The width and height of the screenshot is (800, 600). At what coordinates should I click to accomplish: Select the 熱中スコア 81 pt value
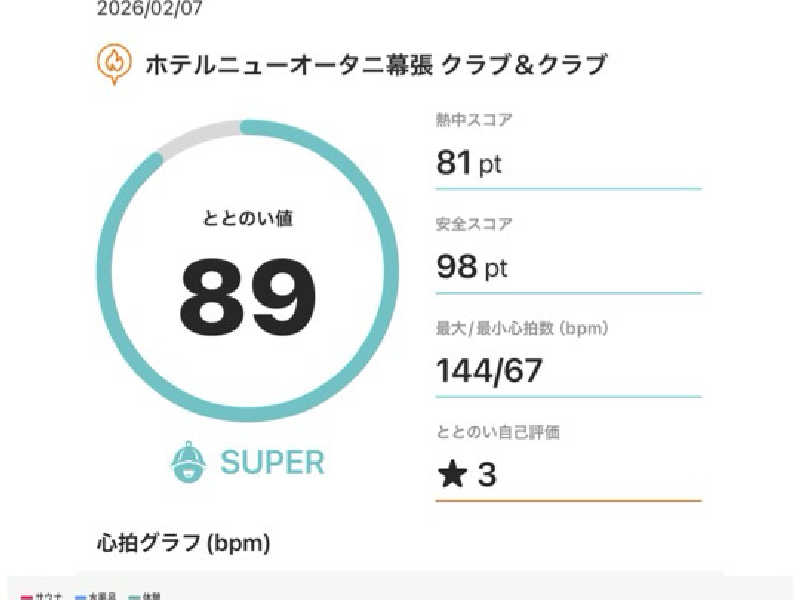point(468,163)
